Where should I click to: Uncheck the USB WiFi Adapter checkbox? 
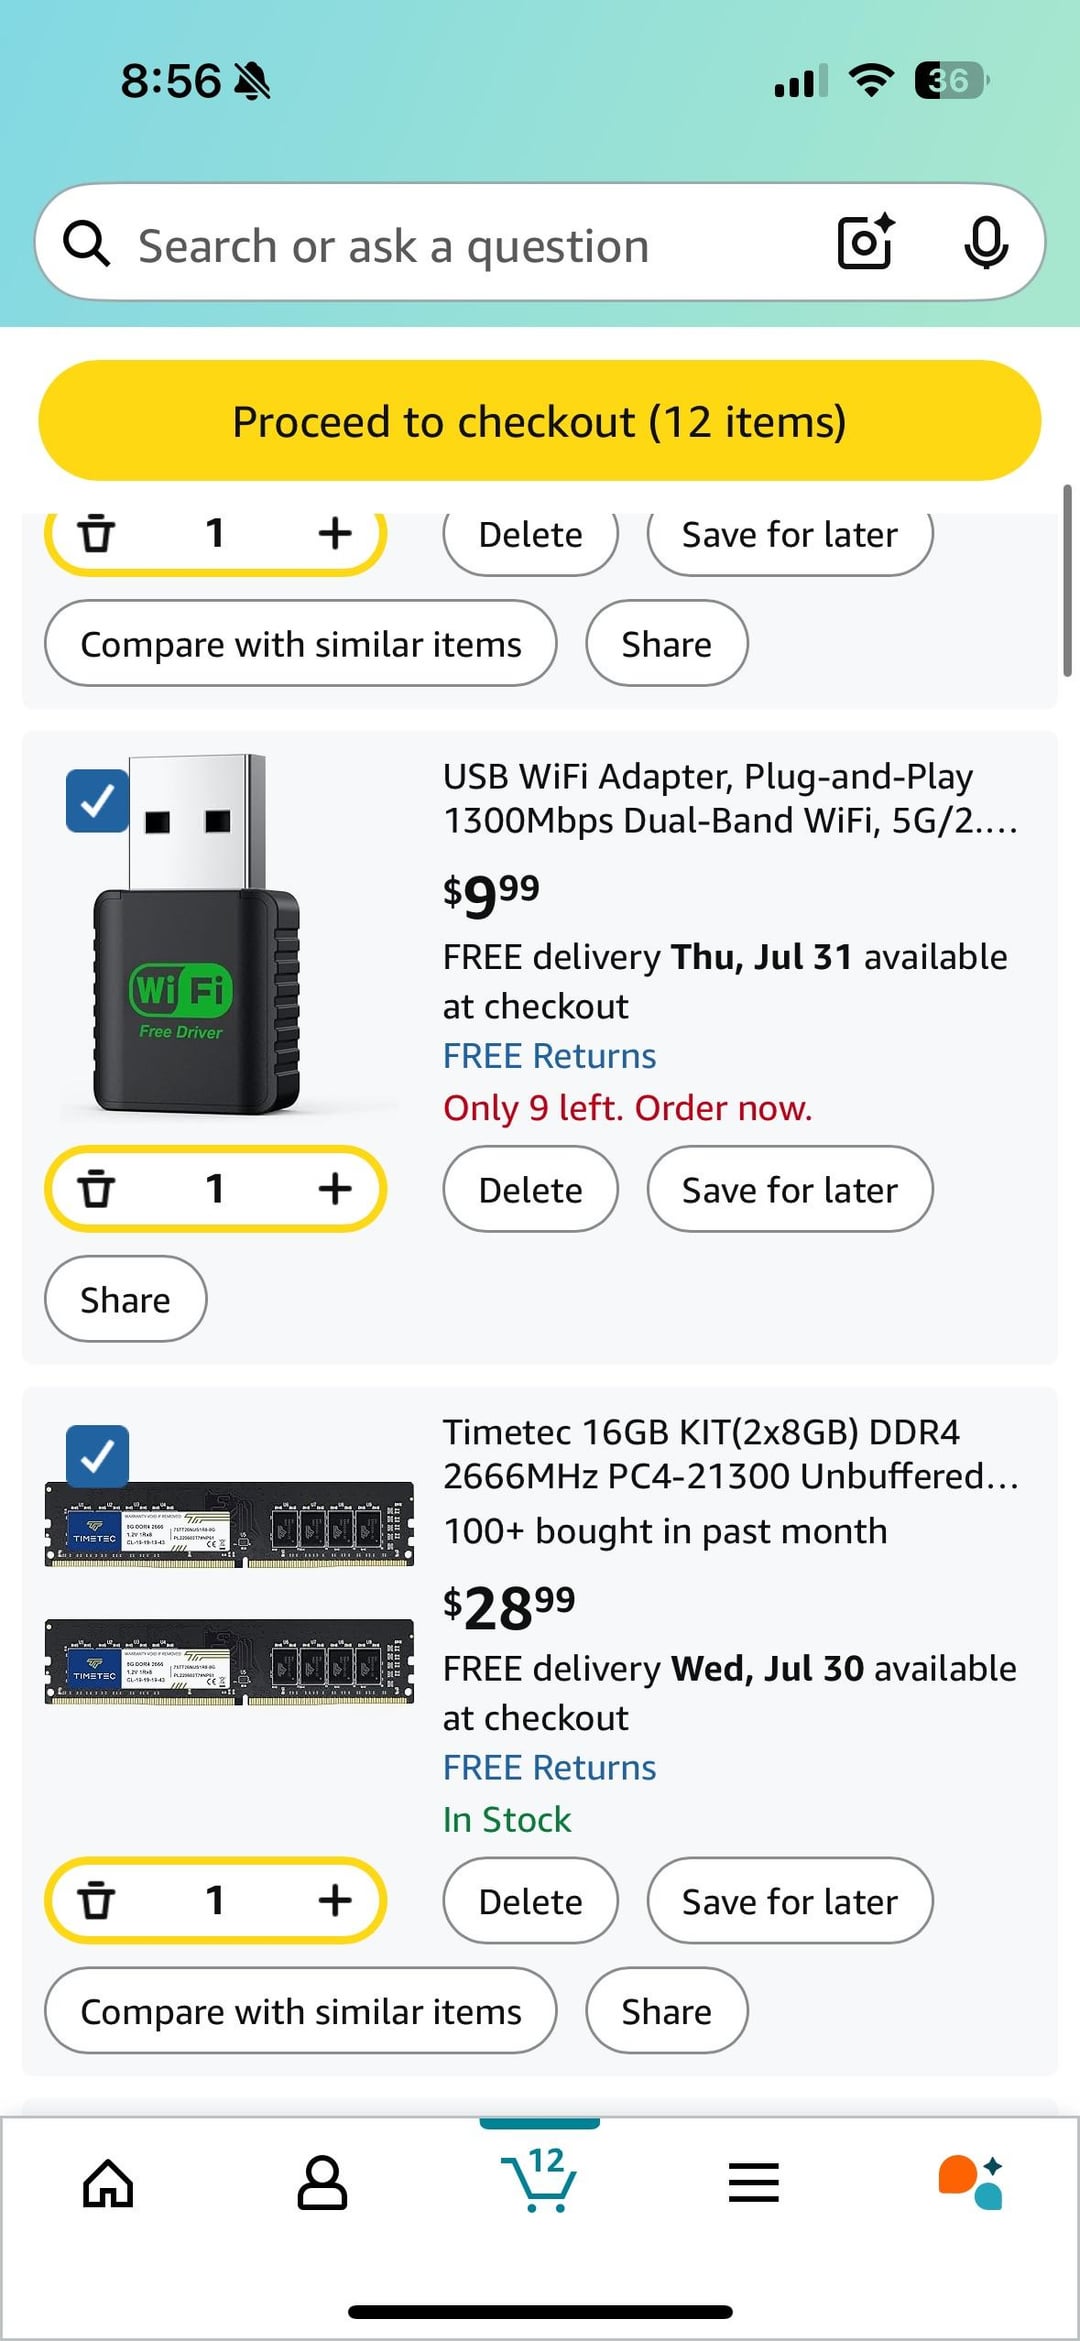tap(97, 801)
